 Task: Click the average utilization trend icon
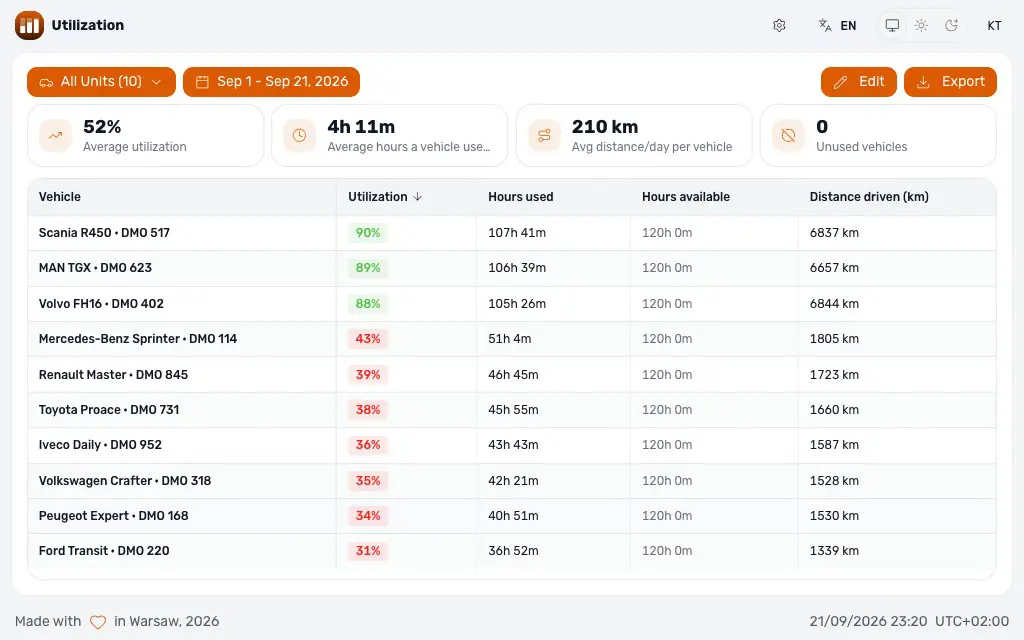coord(56,136)
